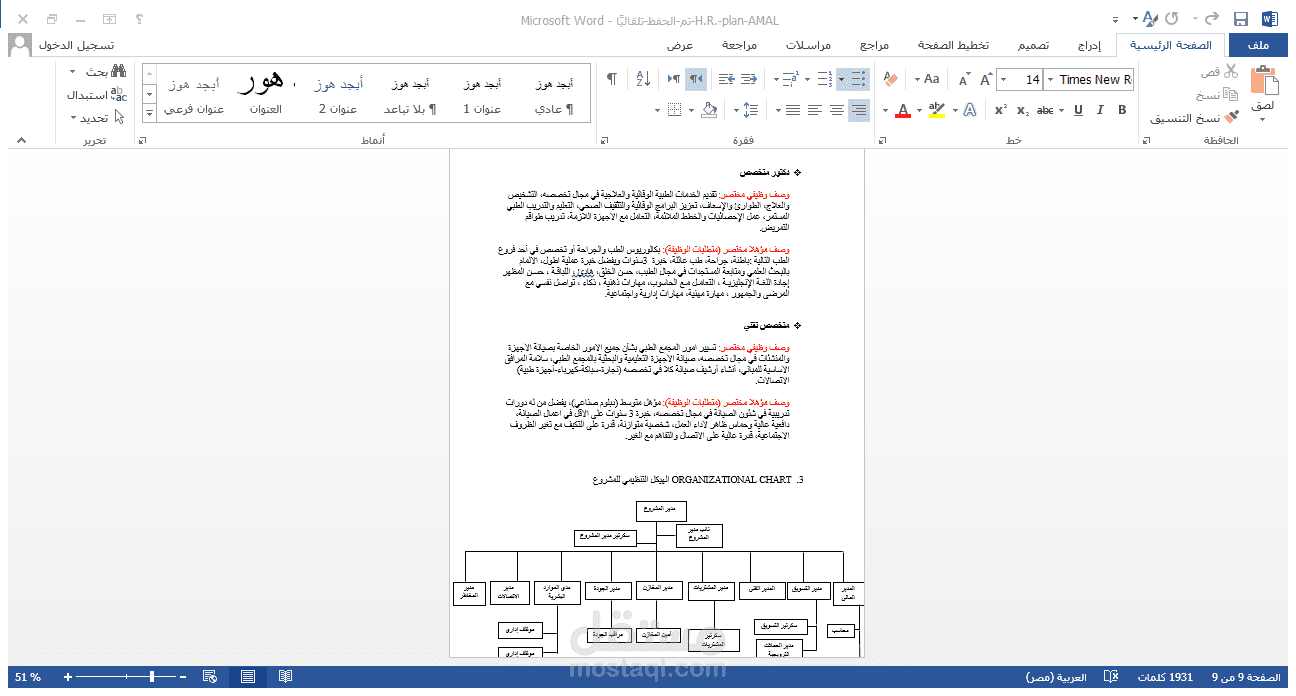1296x696 pixels.
Task: Click the Align Right paragraph icon
Action: [859, 110]
